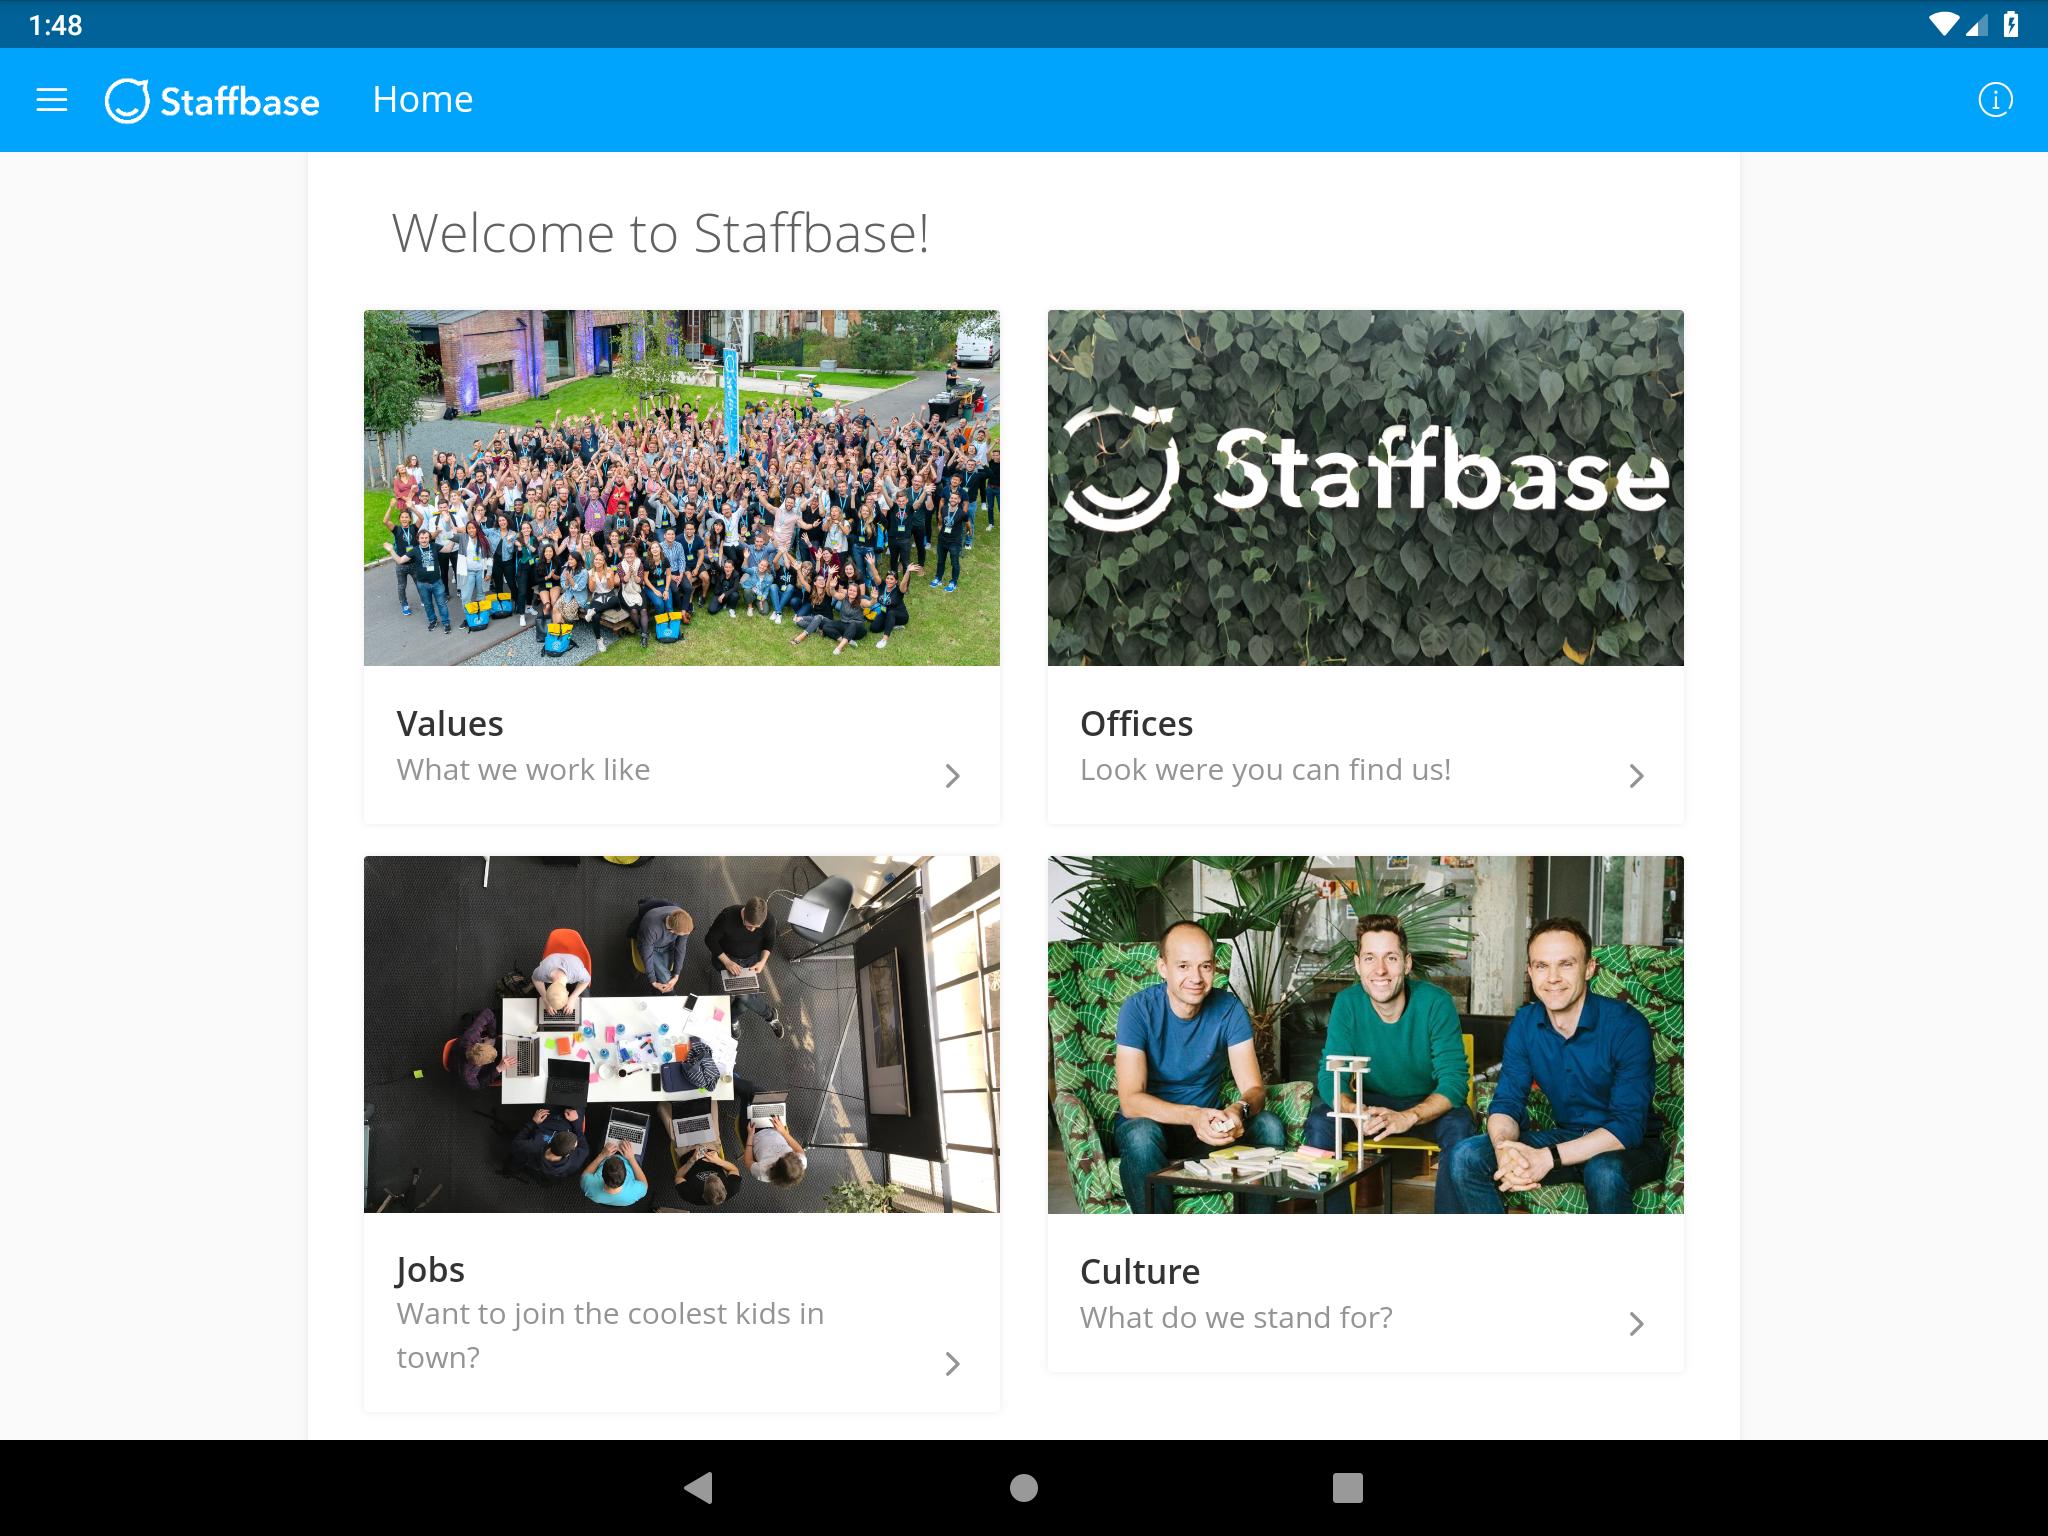Open the Jobs card title
This screenshot has width=2048, height=1536.
431,1270
